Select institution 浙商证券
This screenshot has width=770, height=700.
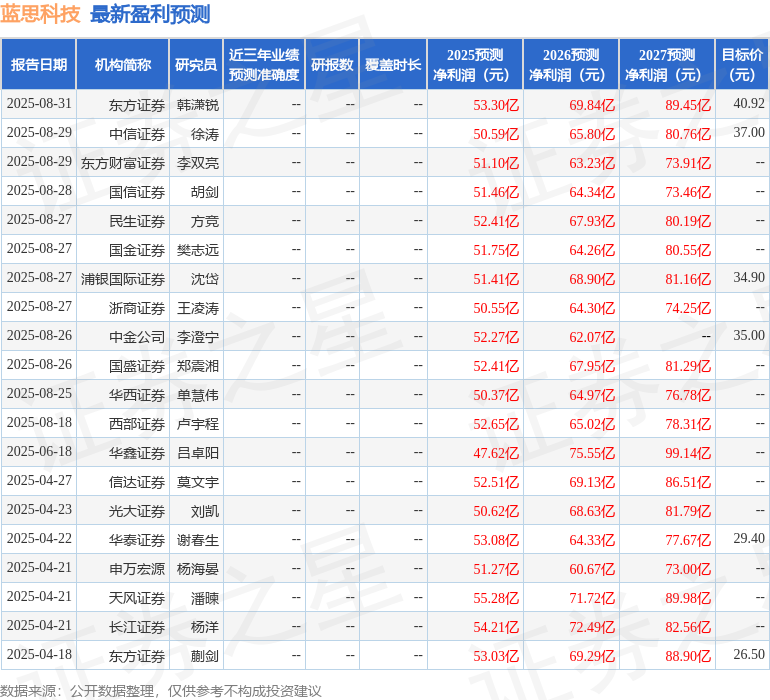(x=137, y=308)
